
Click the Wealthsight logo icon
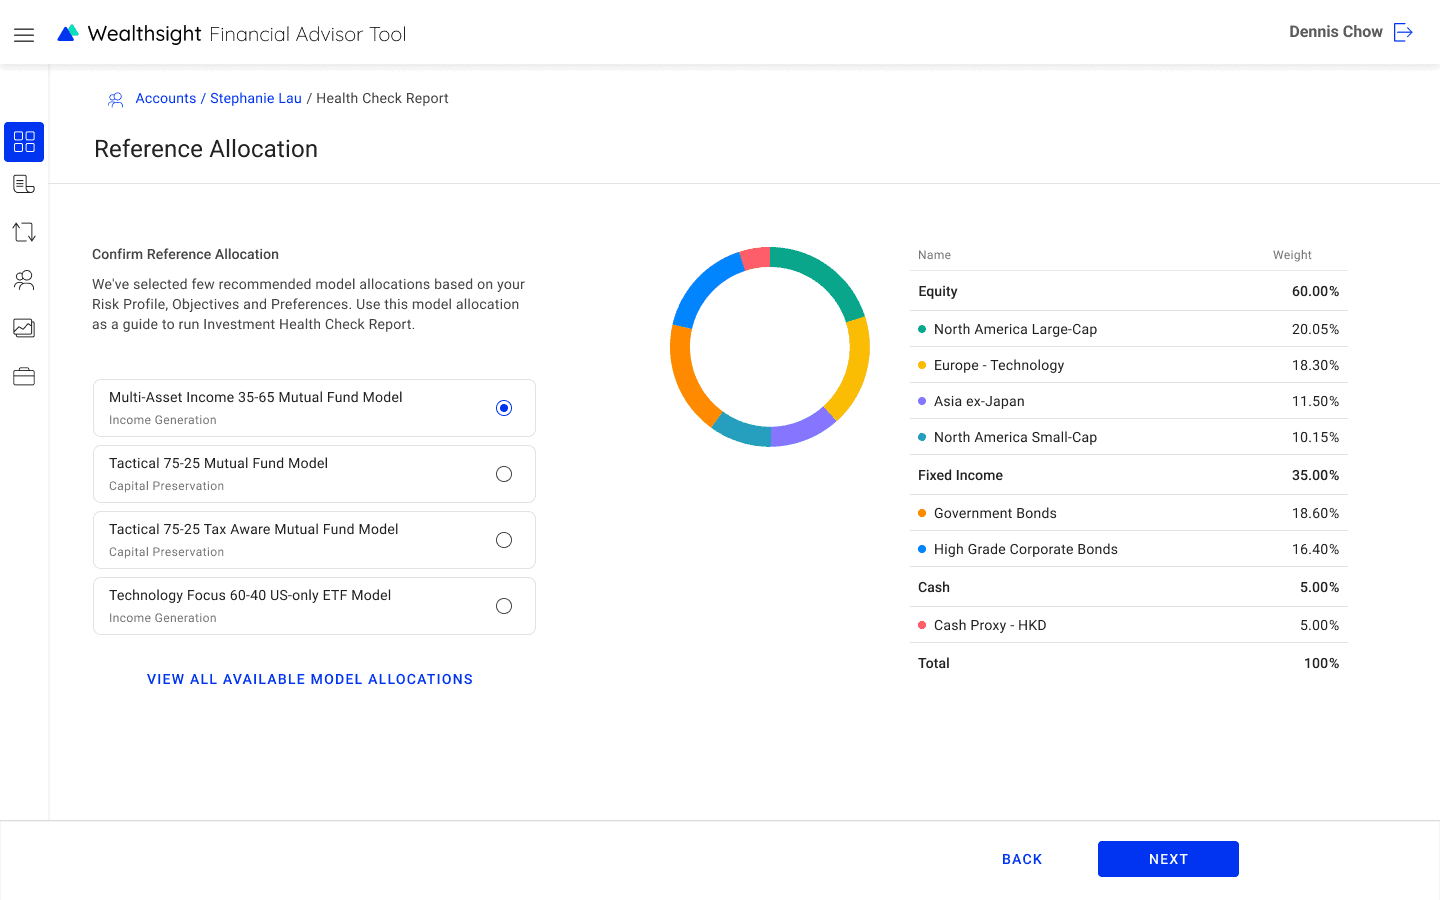(x=68, y=34)
